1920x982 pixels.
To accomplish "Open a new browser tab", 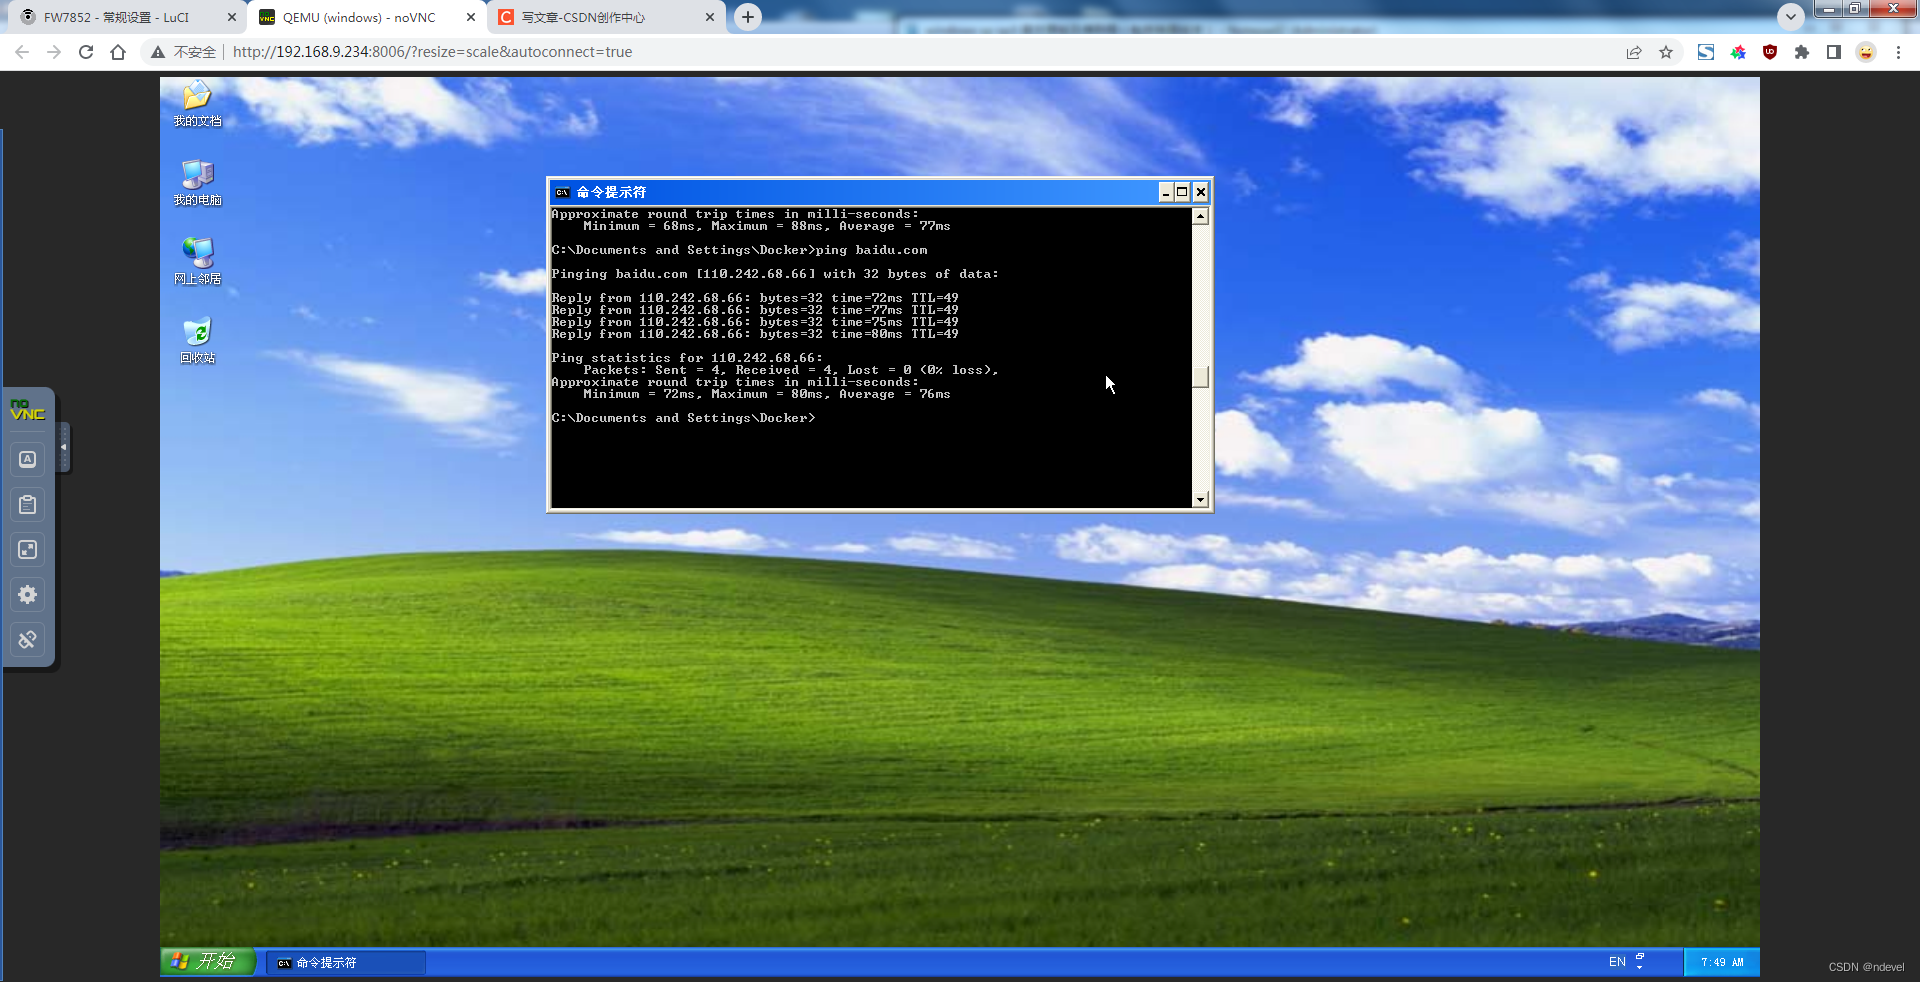I will (x=748, y=17).
